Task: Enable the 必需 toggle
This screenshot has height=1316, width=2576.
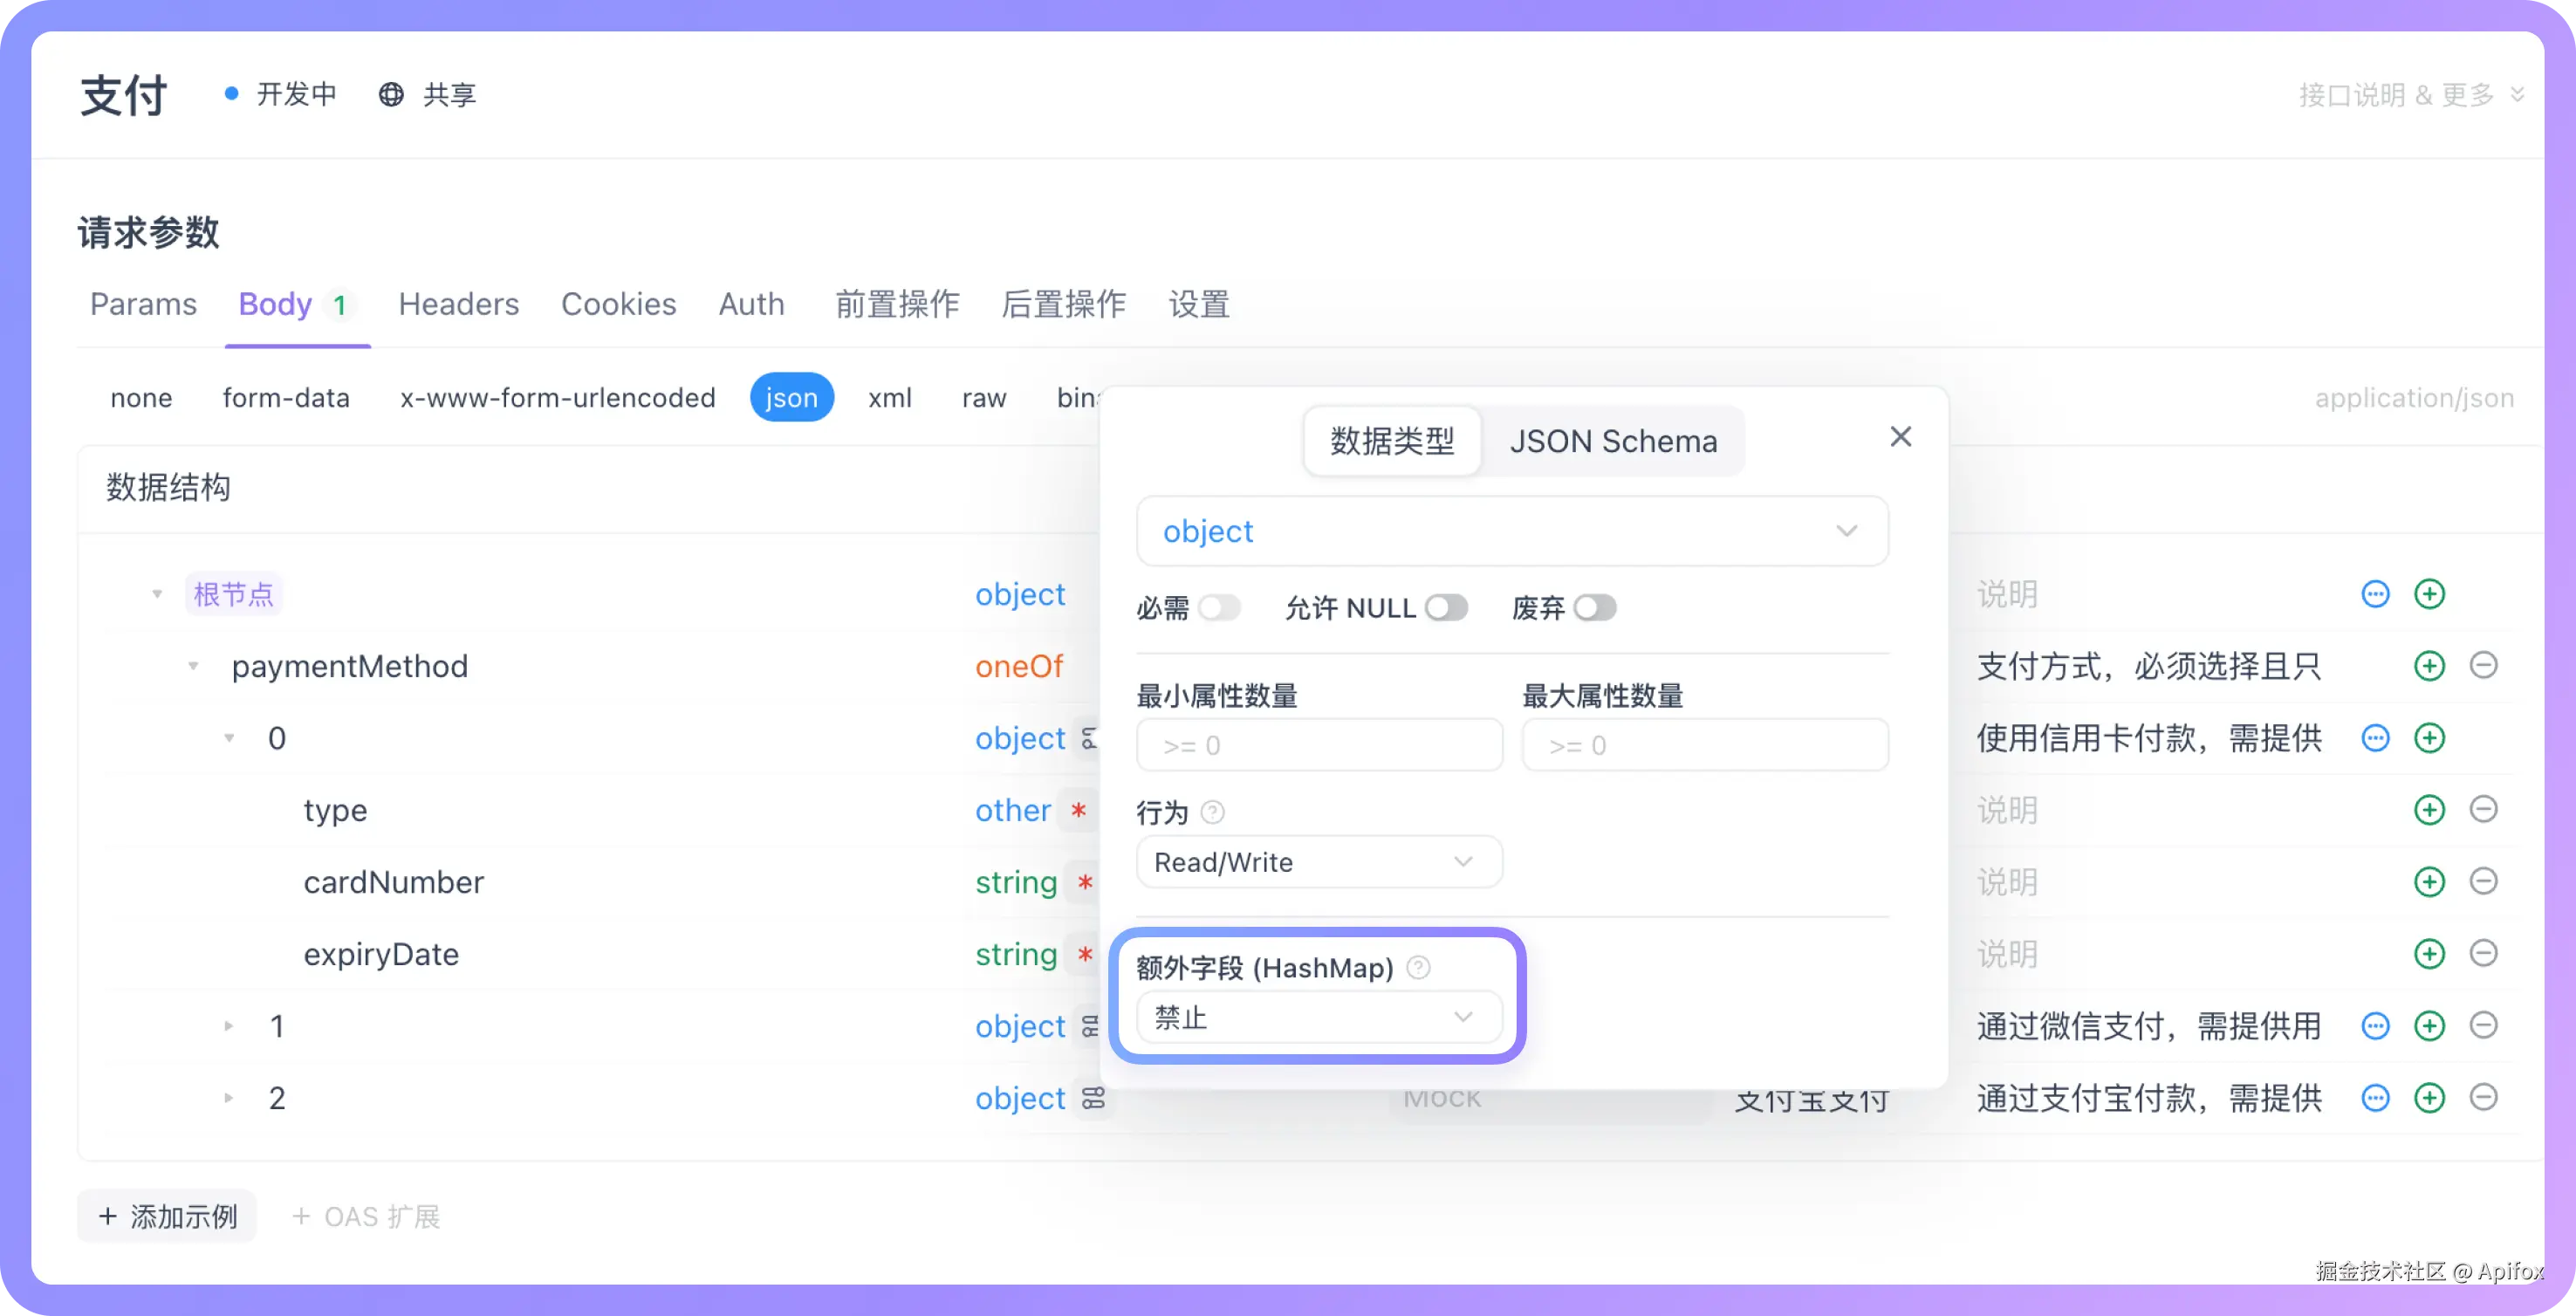Action: click(1220, 607)
